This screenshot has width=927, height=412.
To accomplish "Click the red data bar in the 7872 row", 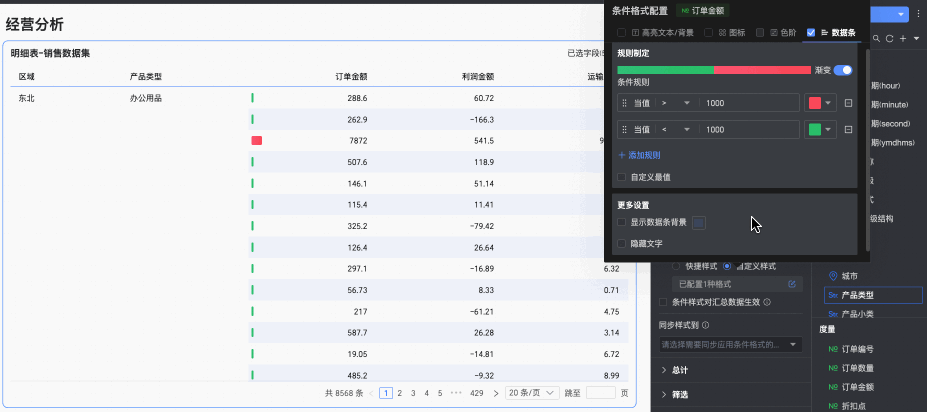I will [x=257, y=141].
